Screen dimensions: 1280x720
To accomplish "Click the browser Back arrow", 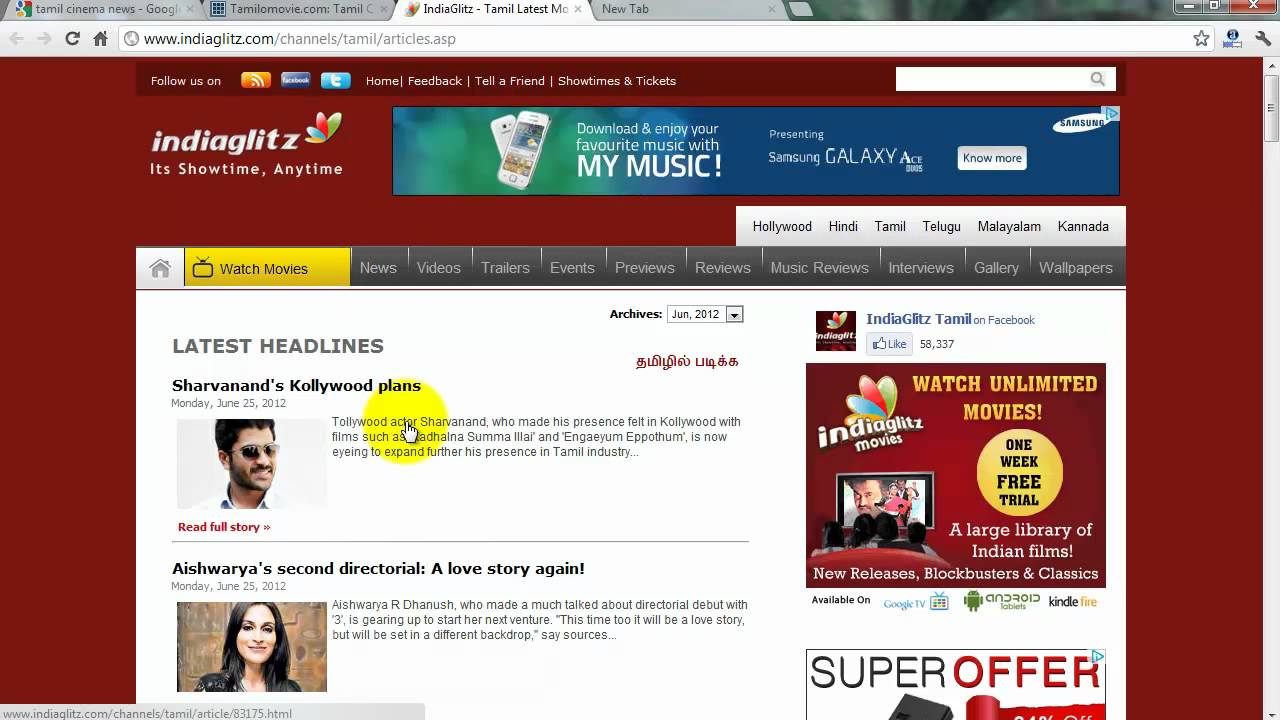I will [x=16, y=39].
